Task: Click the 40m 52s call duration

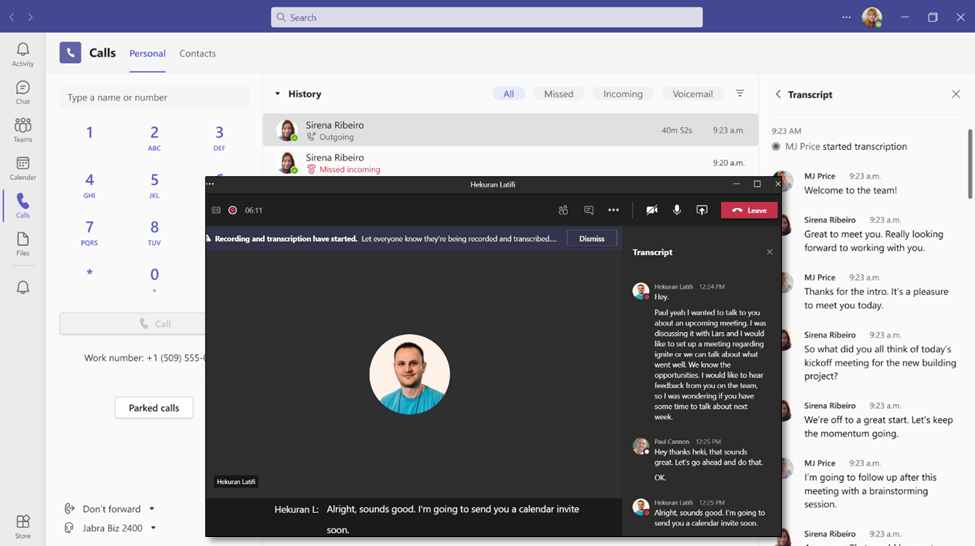Action: pos(677,130)
